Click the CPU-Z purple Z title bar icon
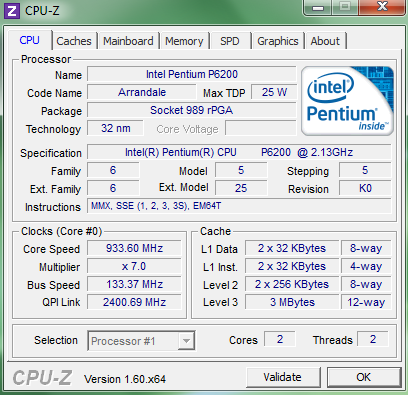Viewport: 408px width, 395px height. coord(12,11)
